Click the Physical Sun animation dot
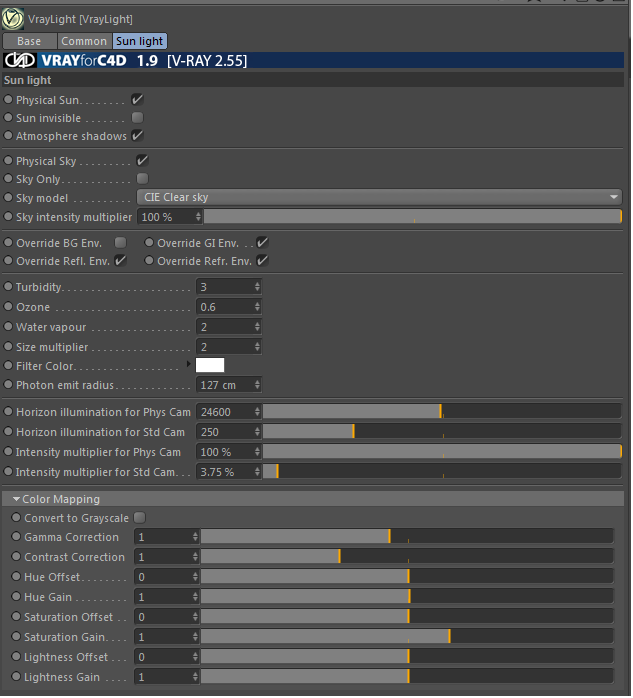Viewport: 633px width, 698px height. 8,99
